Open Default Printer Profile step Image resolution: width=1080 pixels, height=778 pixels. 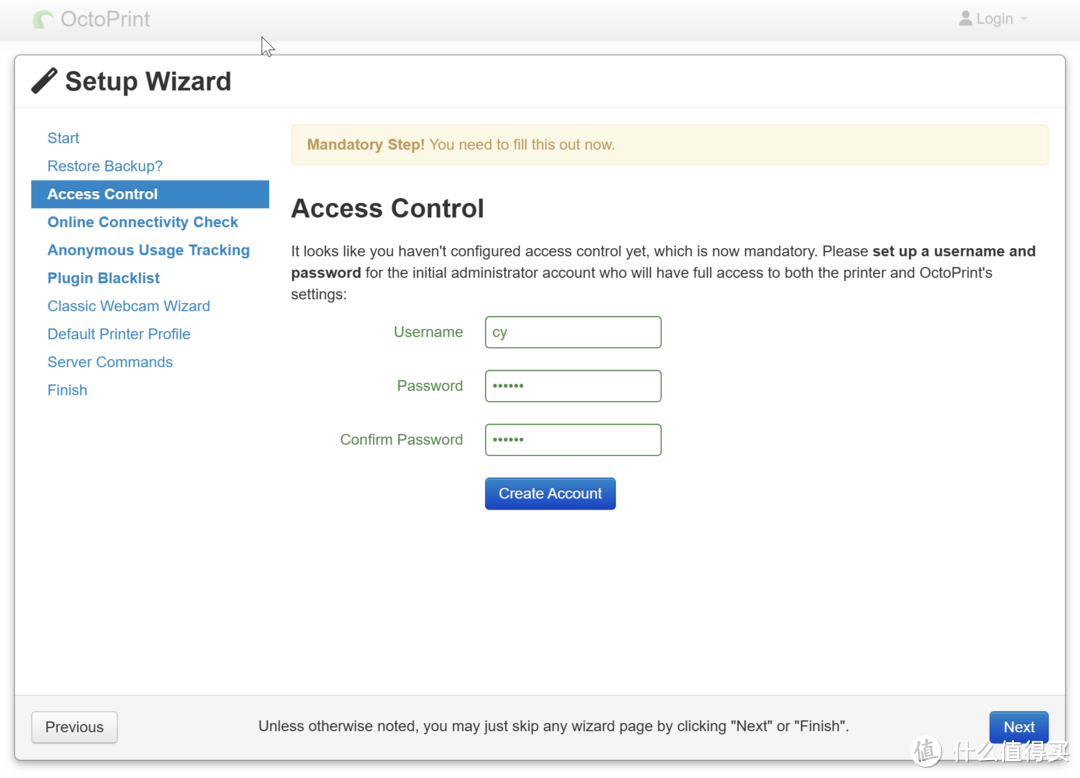pos(118,334)
